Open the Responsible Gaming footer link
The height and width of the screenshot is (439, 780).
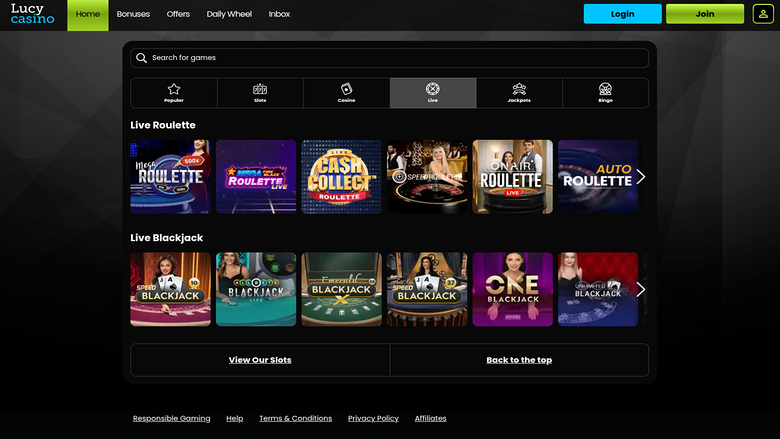click(x=171, y=418)
